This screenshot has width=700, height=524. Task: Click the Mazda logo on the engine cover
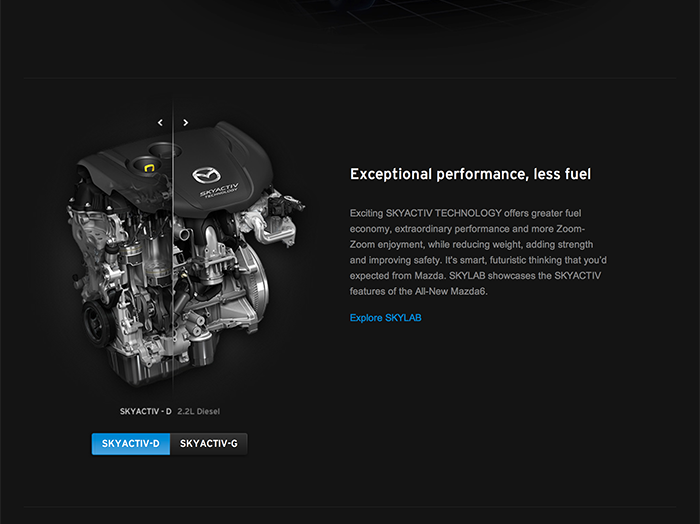(206, 175)
